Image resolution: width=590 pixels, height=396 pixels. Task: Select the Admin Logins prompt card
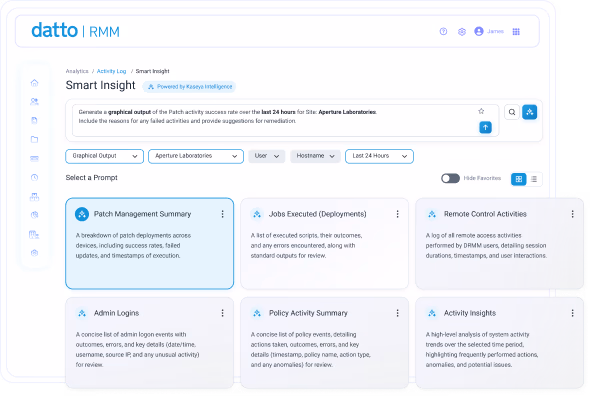(149, 343)
